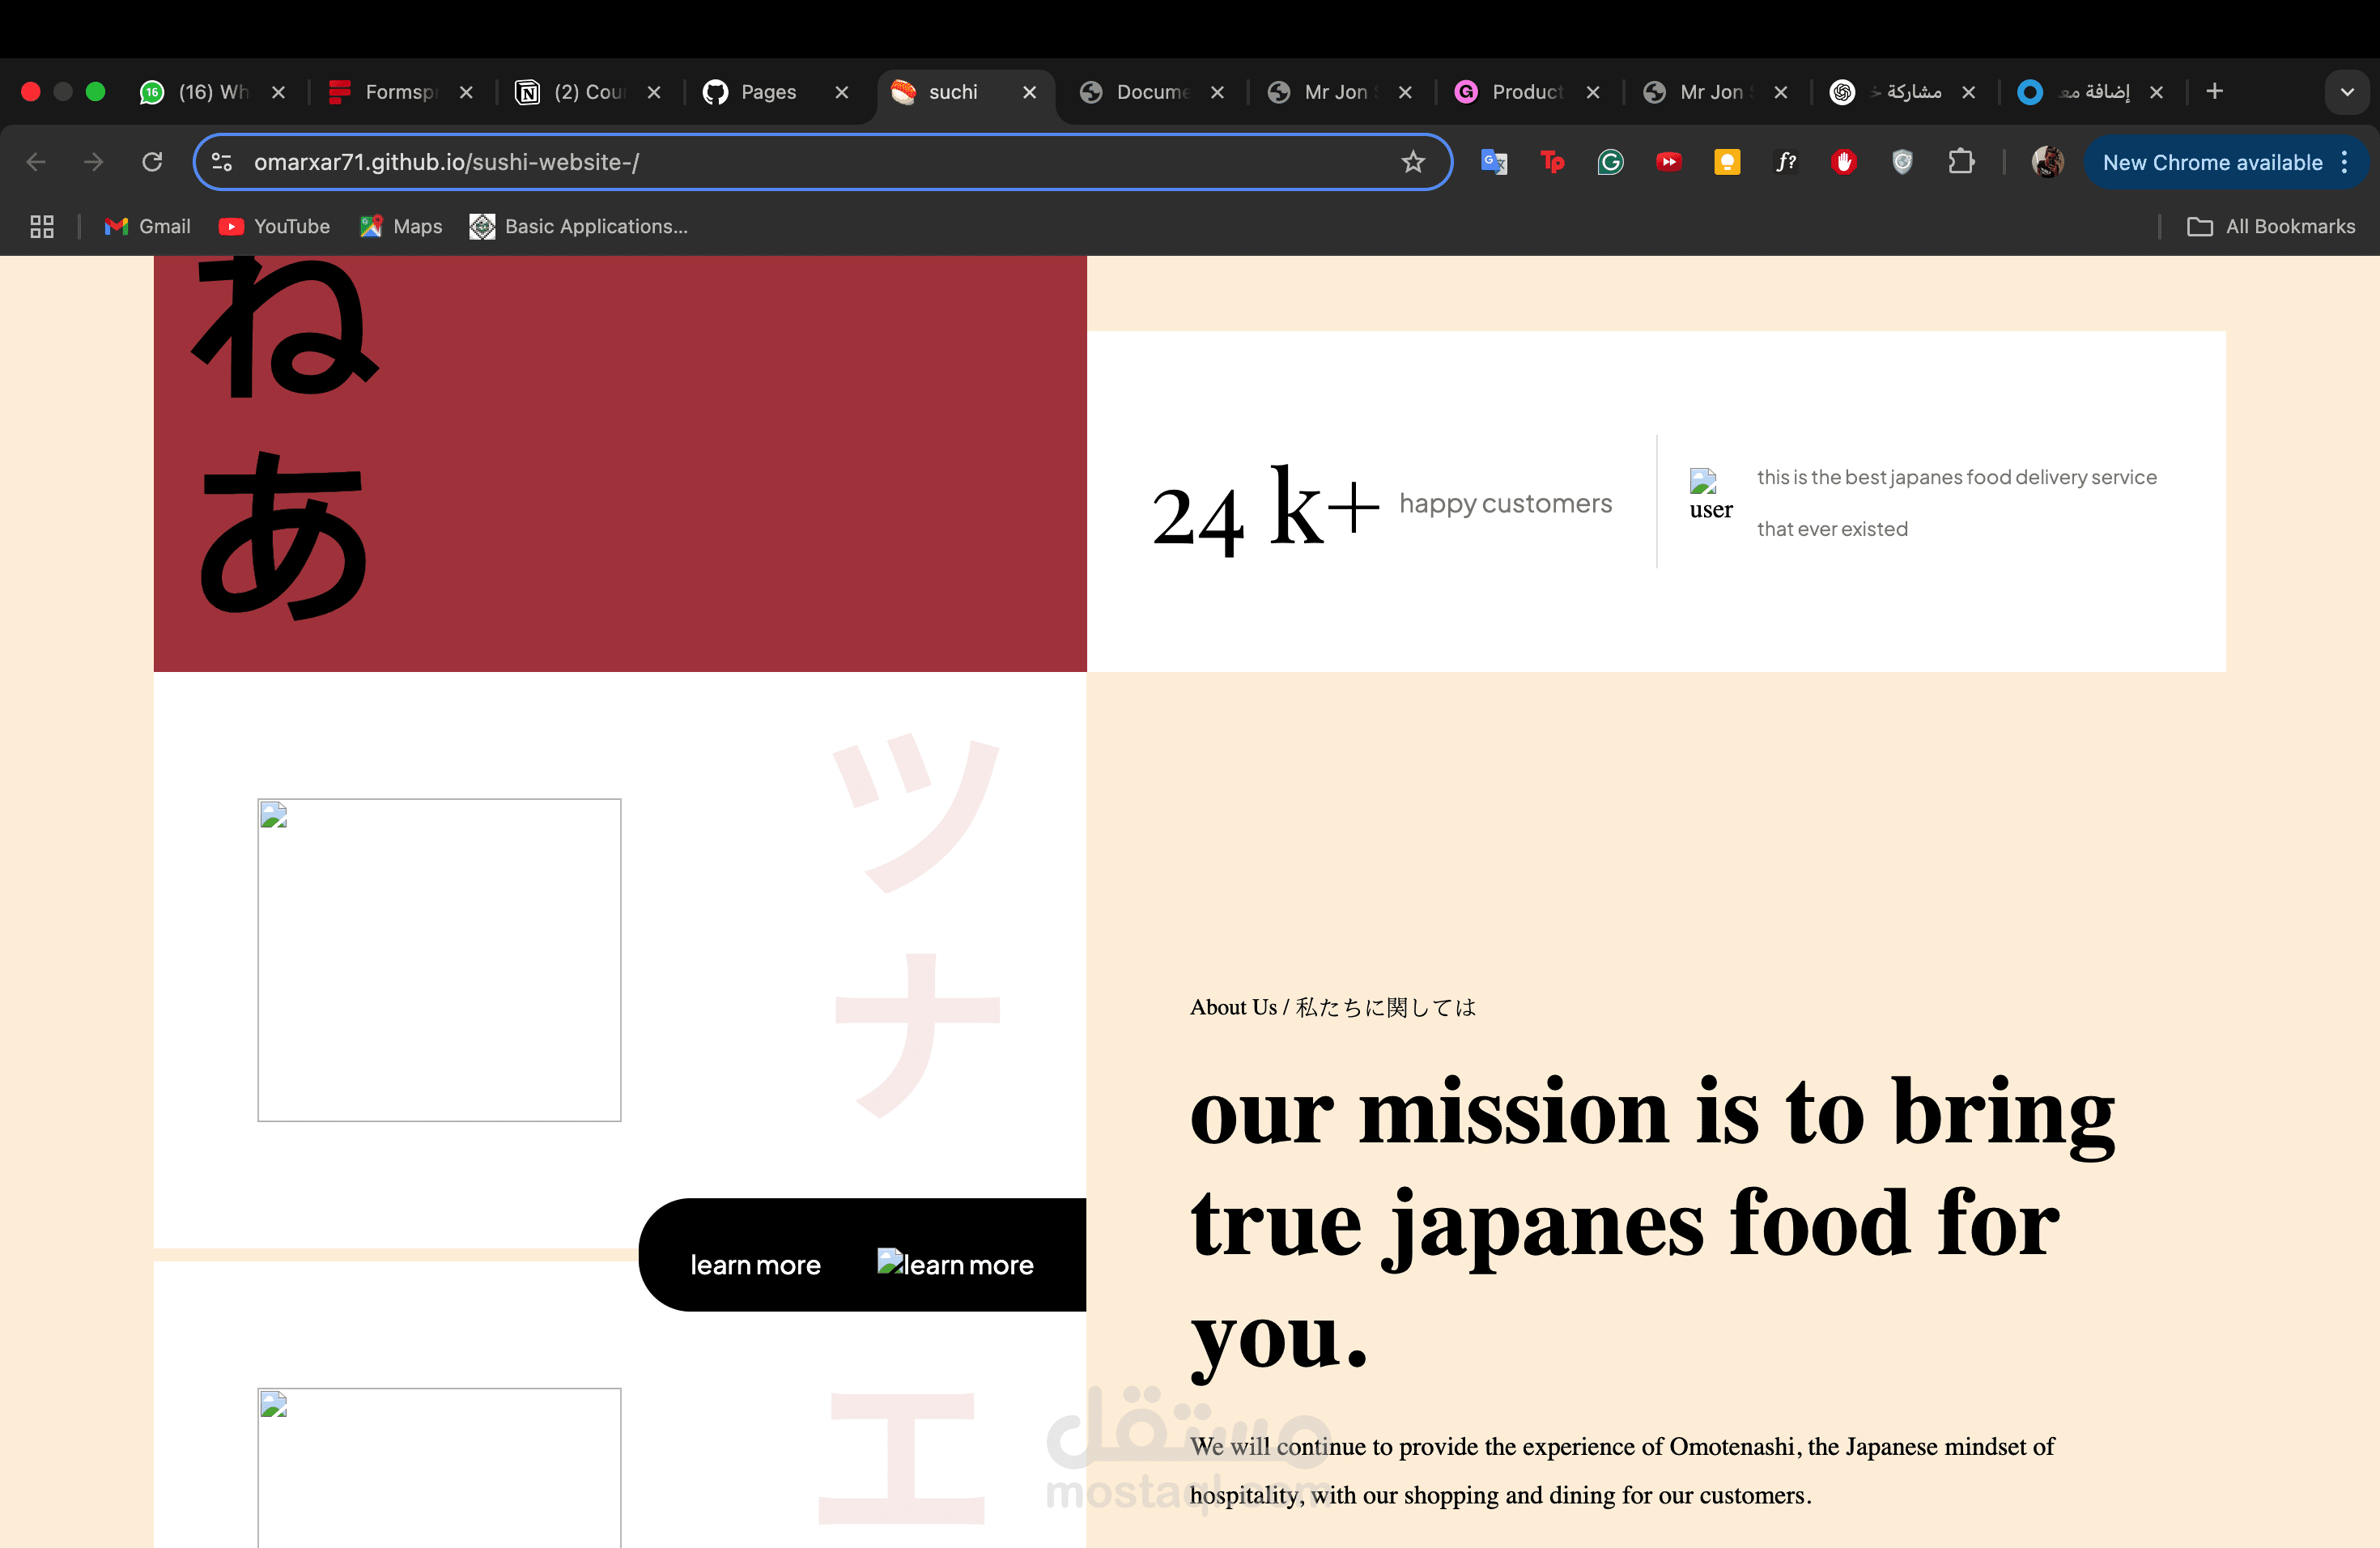
Task: Open the site information icon in address bar
Action: (x=222, y=162)
